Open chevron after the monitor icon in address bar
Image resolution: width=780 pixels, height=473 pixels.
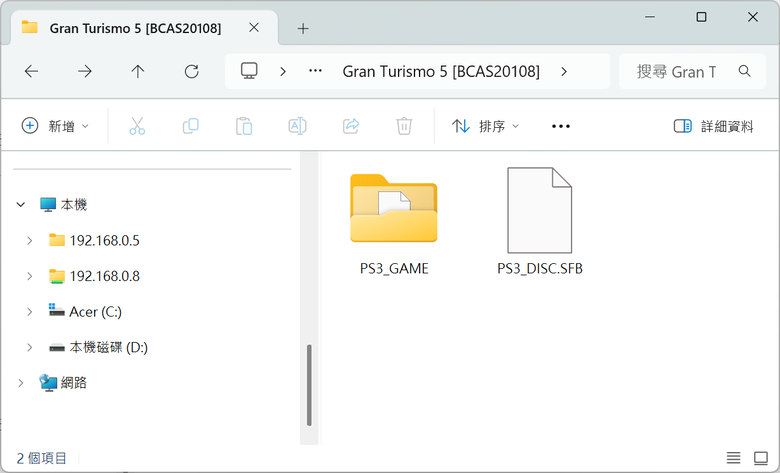coord(283,72)
